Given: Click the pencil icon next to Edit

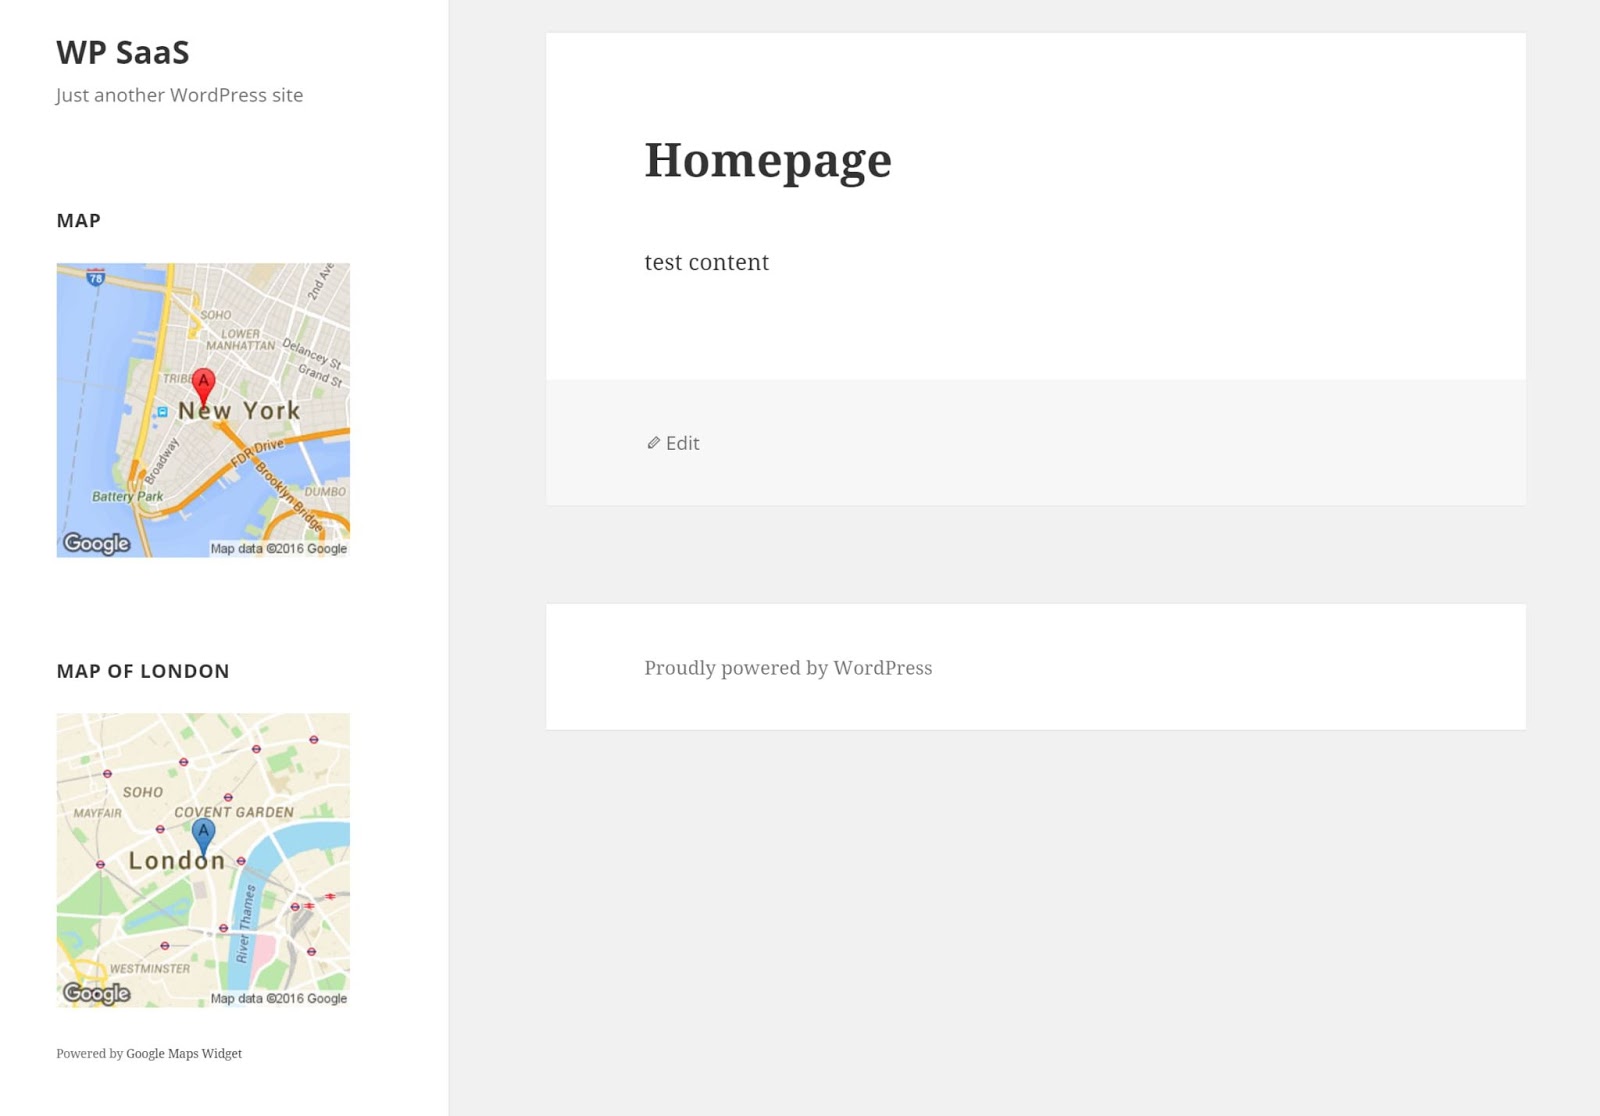Looking at the screenshot, I should tap(653, 442).
